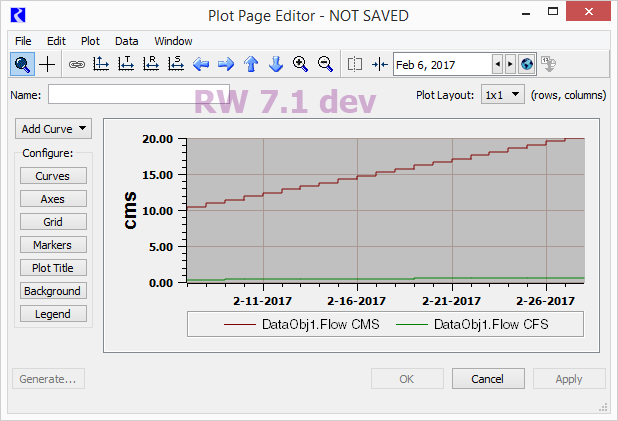Click the first axis scale icon
The height and width of the screenshot is (421, 618).
(101, 64)
